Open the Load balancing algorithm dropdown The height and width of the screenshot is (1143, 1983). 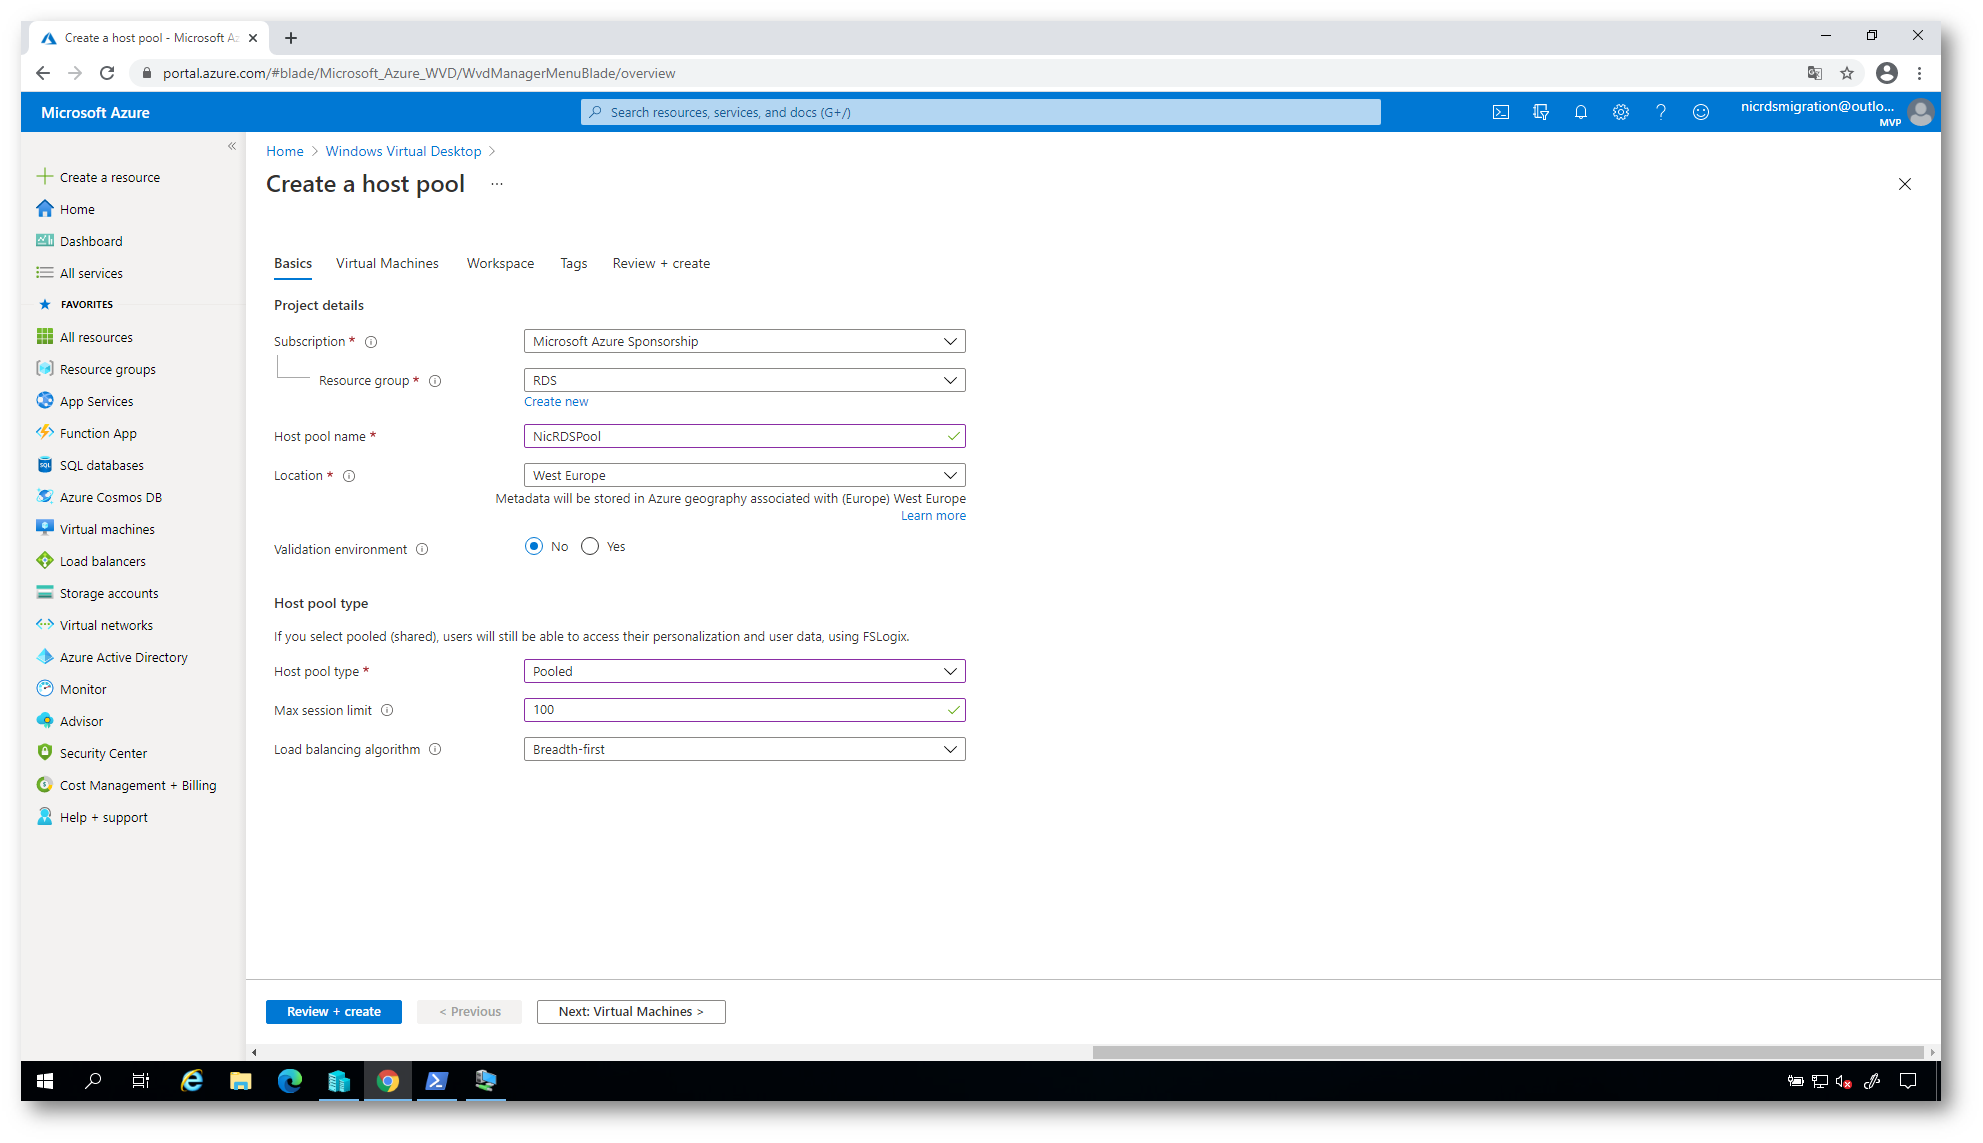click(x=744, y=749)
